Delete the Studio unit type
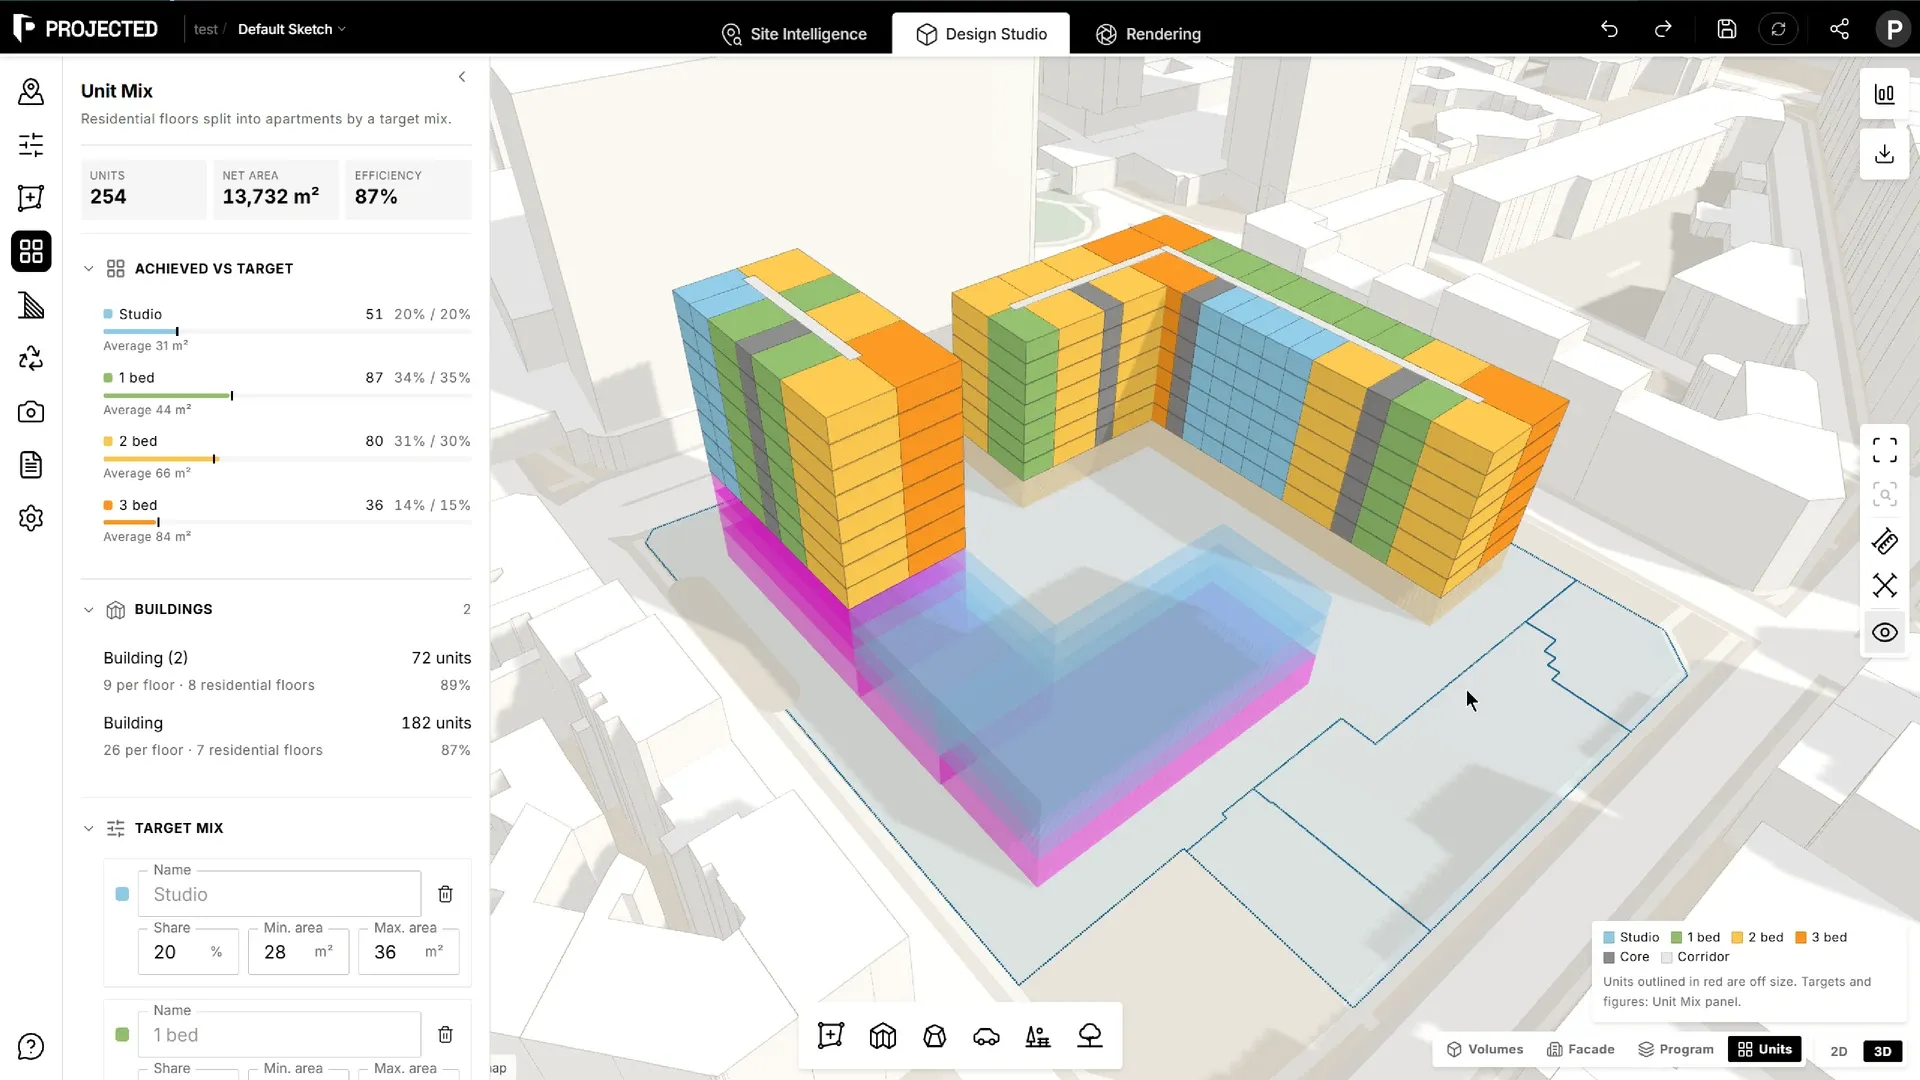Viewport: 1920px width, 1080px height. tap(446, 894)
